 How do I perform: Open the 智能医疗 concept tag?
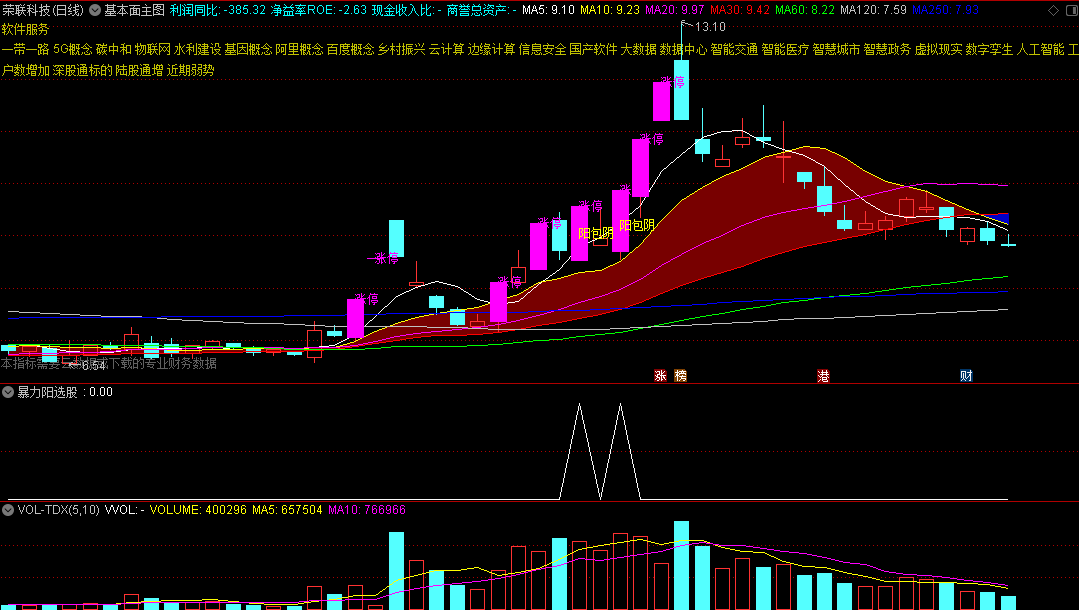click(x=785, y=50)
